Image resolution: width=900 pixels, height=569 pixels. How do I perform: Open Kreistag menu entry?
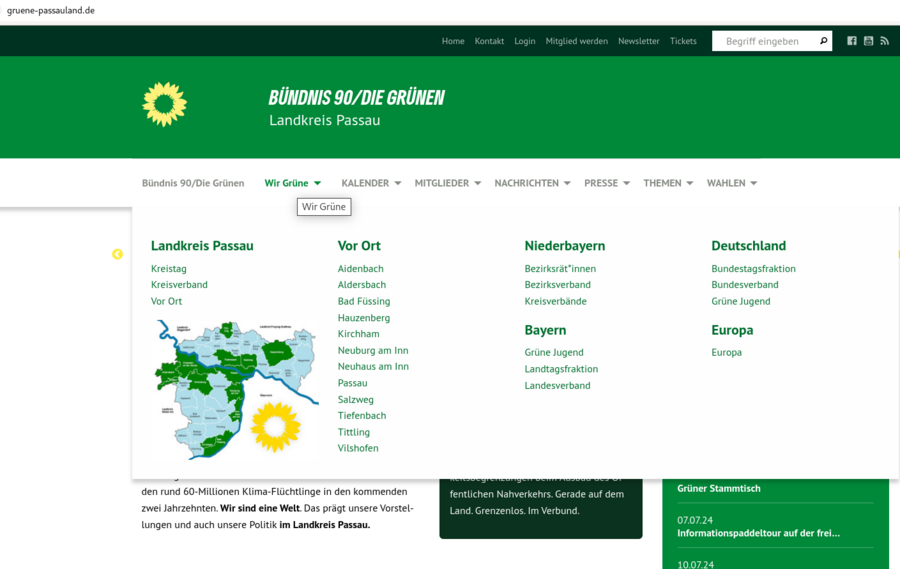(169, 269)
